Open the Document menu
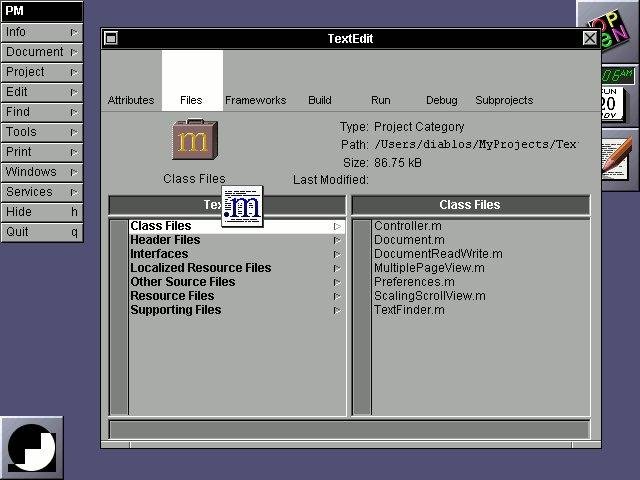This screenshot has height=480, width=640. coord(42,52)
